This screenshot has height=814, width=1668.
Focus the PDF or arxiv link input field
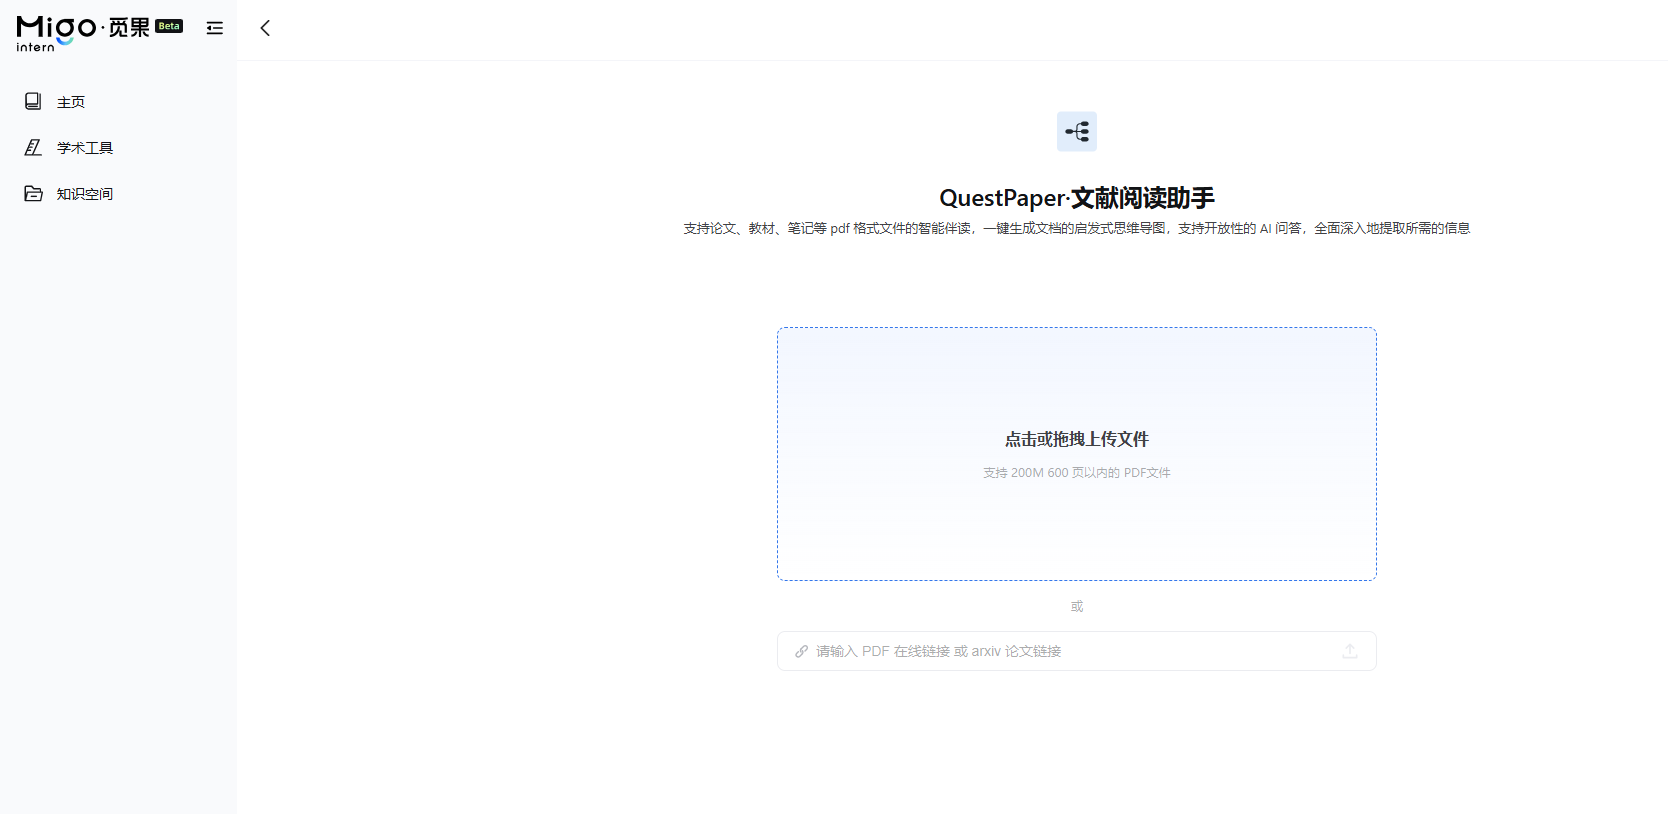point(1077,651)
